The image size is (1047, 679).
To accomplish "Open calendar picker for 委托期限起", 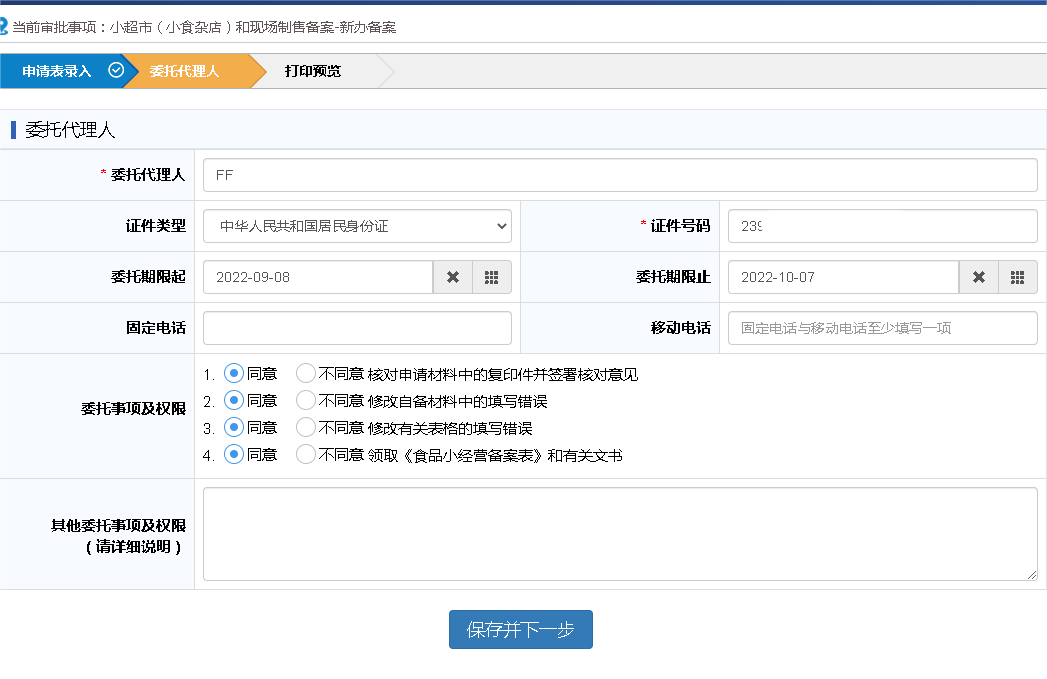I will click(x=491, y=277).
